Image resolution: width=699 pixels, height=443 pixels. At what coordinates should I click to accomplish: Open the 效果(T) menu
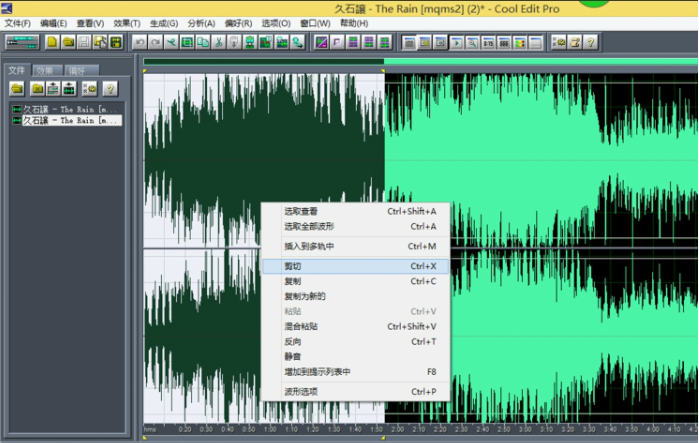[x=127, y=23]
